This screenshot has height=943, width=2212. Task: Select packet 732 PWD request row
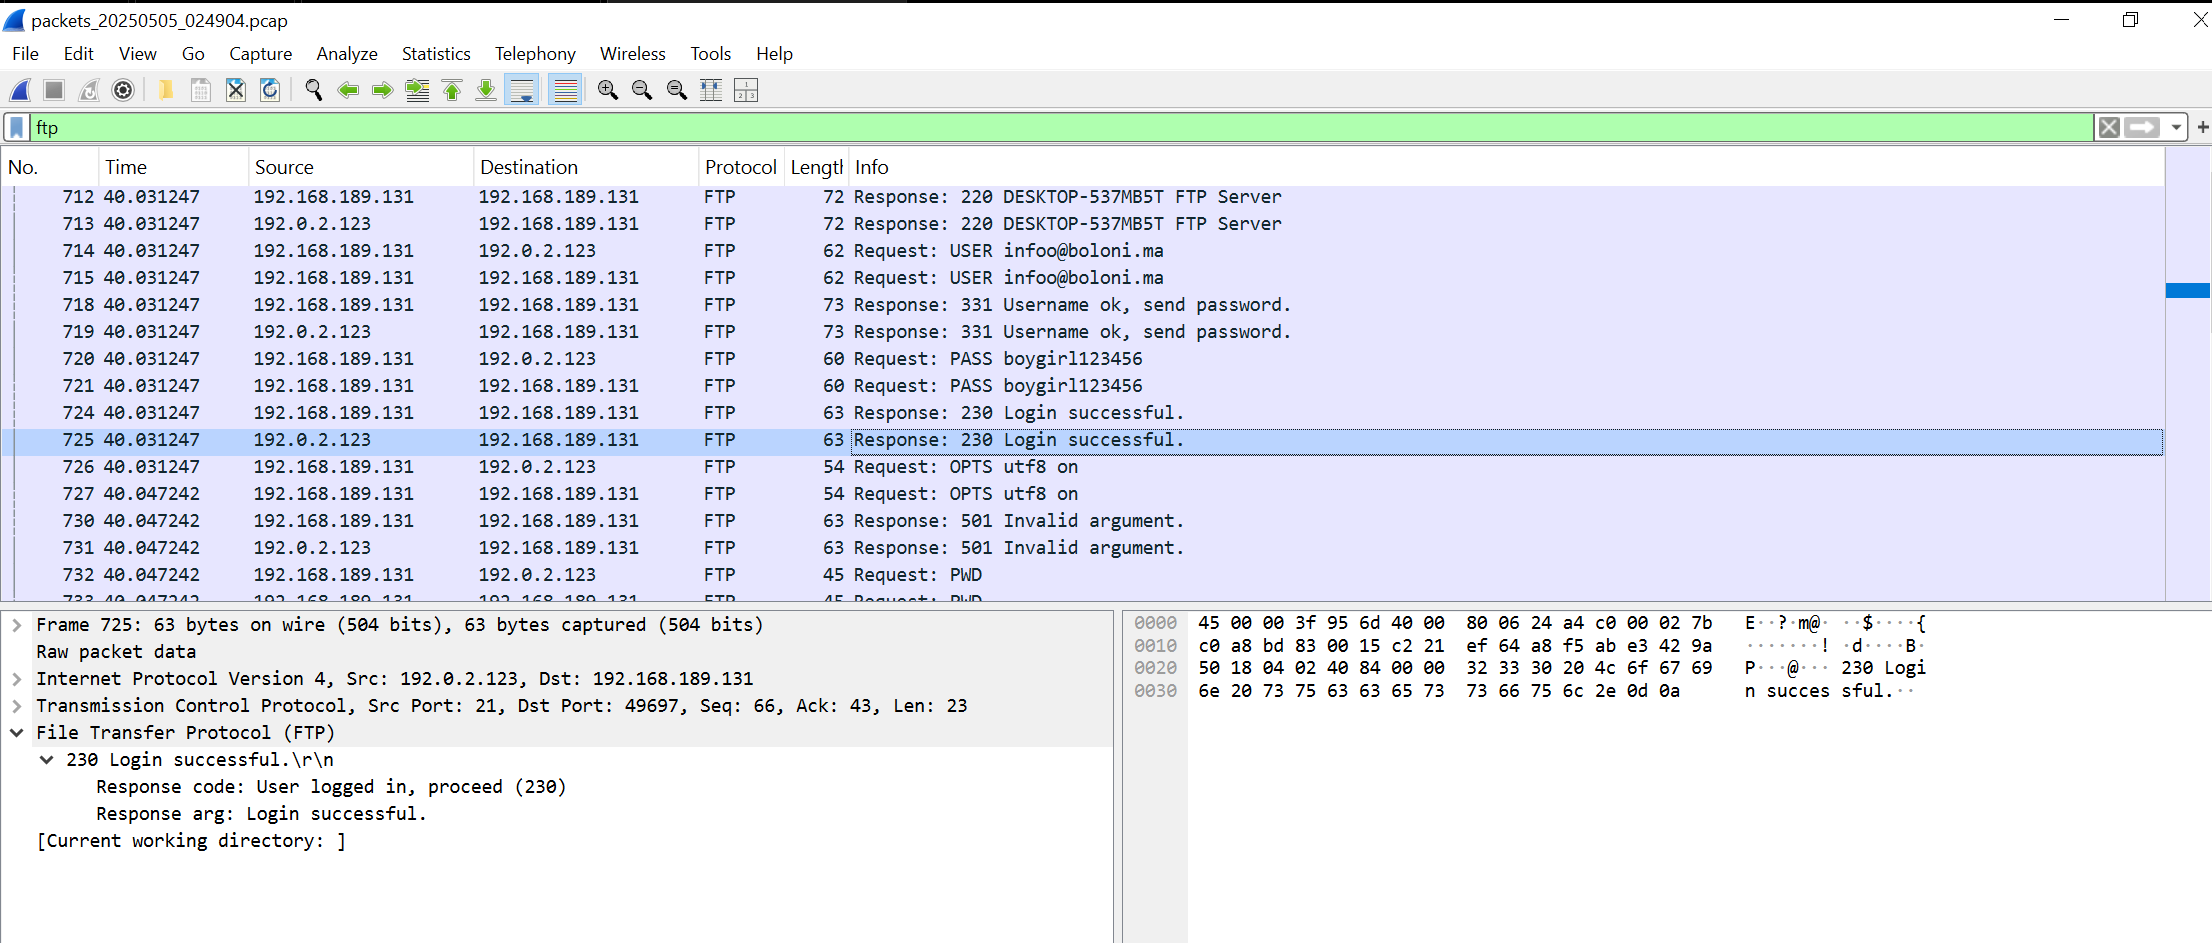1083,575
